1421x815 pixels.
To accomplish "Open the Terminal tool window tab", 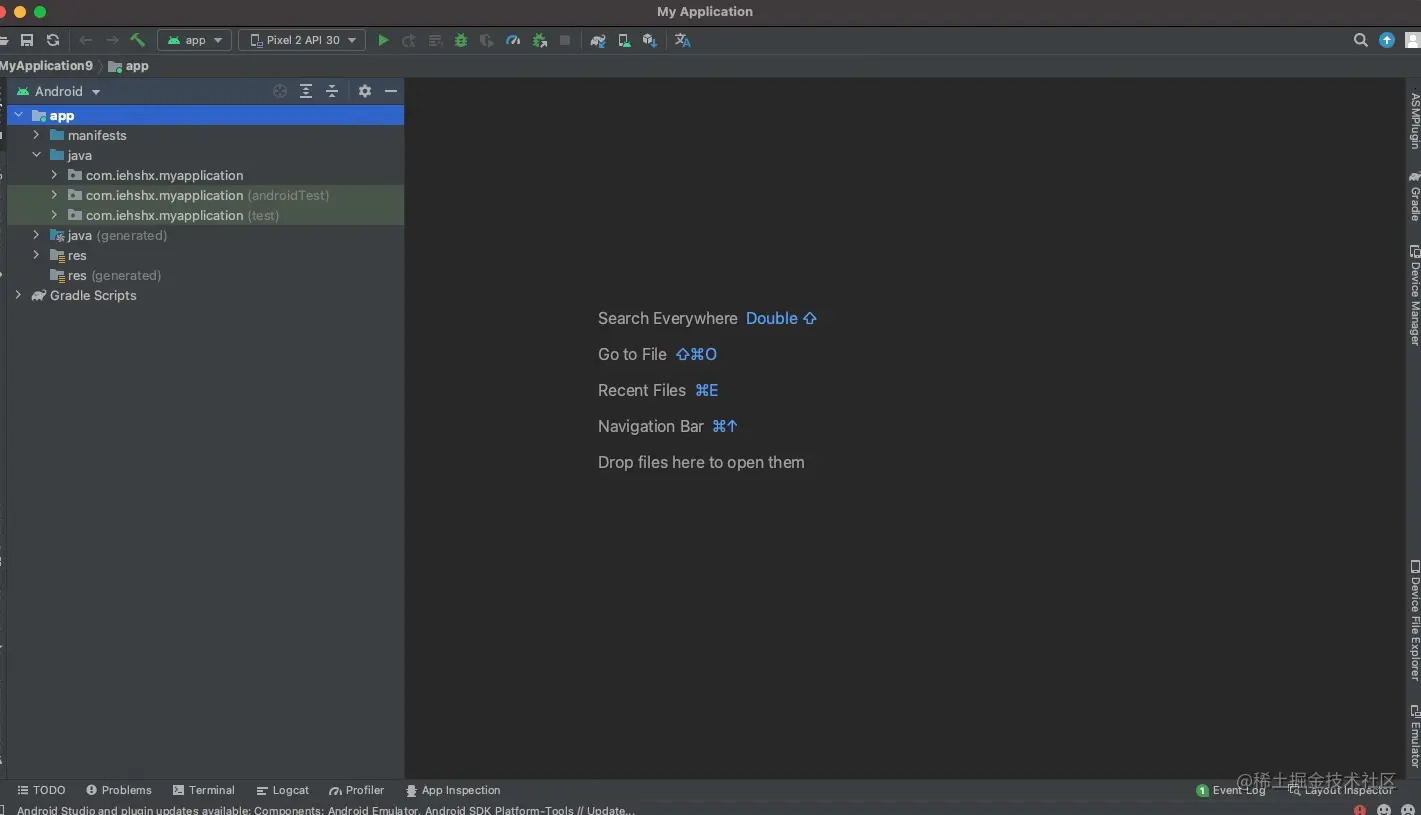I will click(203, 790).
